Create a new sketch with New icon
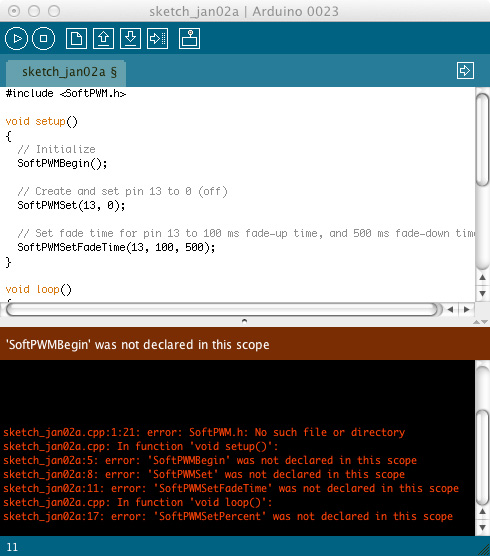The width and height of the screenshot is (490, 556). click(x=76, y=38)
